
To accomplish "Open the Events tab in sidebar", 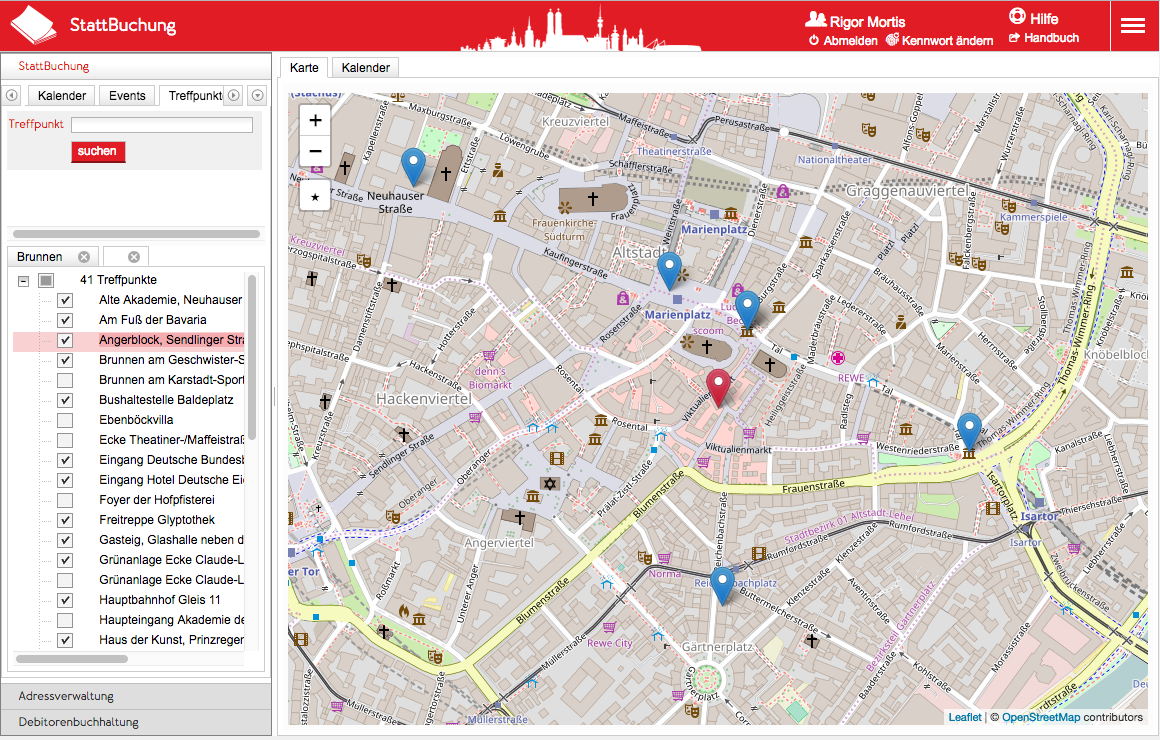I will coord(127,96).
